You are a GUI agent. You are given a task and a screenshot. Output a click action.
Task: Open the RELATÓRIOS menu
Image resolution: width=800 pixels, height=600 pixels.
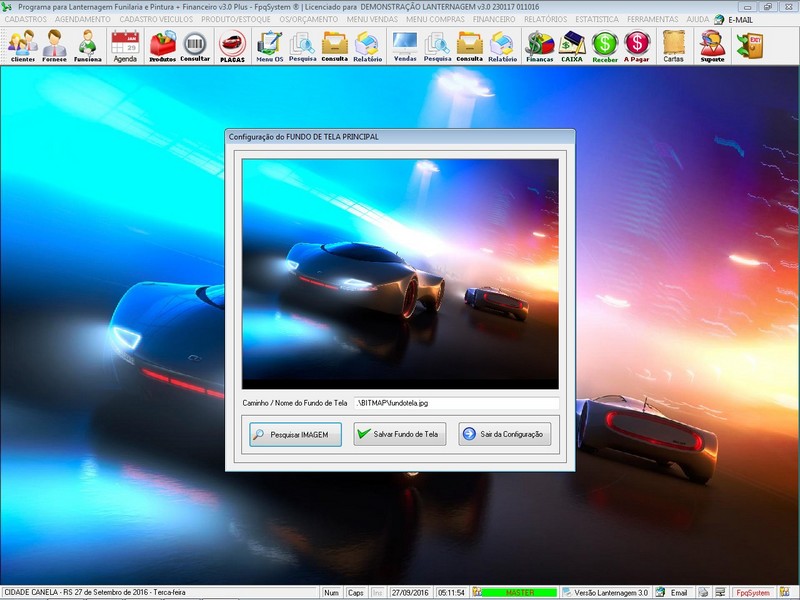547,19
